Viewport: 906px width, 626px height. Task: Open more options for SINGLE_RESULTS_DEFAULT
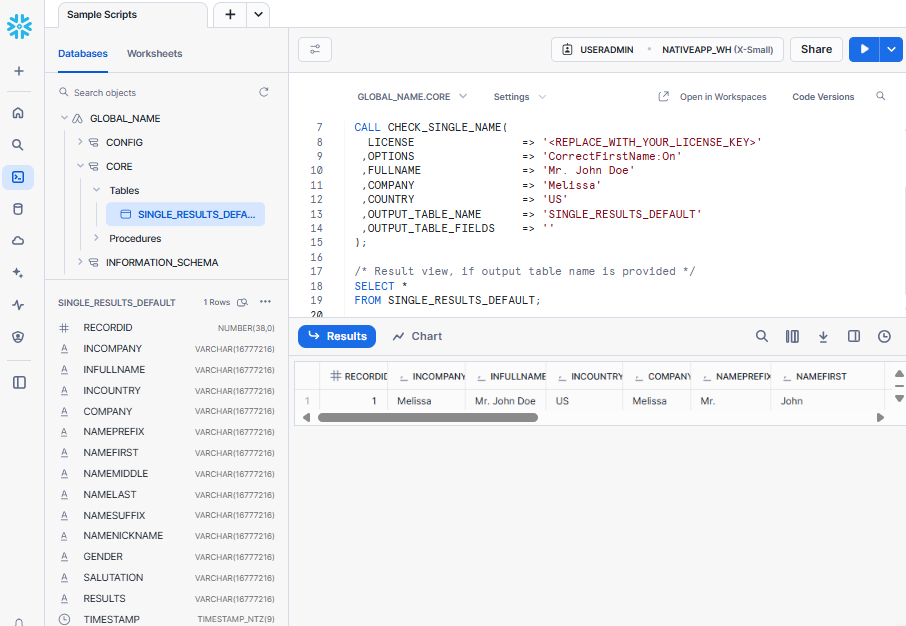[x=265, y=301]
